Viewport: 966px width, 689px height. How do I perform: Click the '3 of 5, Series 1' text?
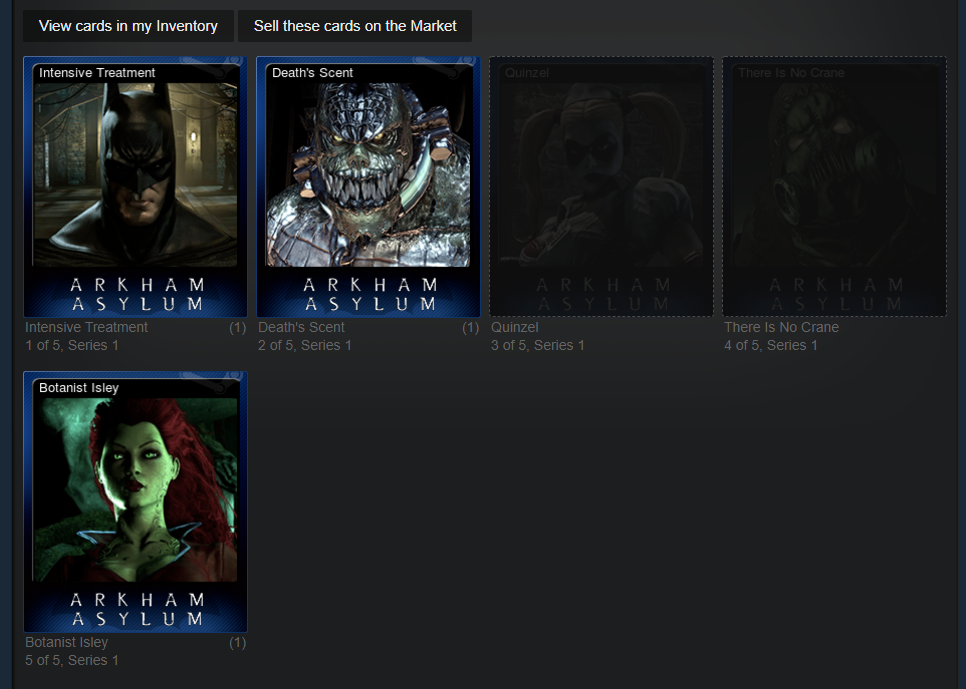[x=538, y=345]
